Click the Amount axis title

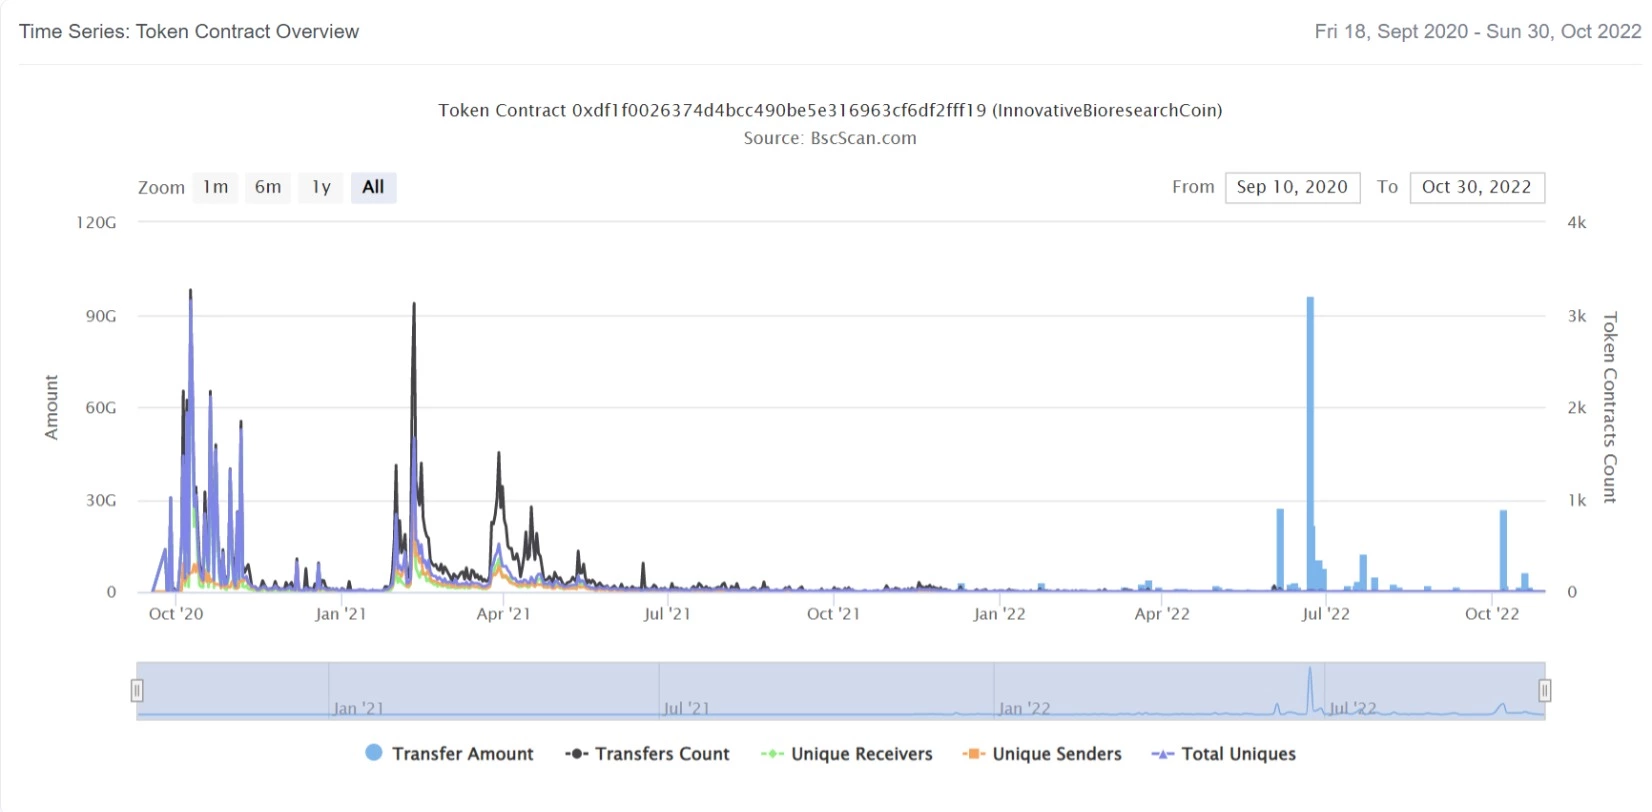pos(52,408)
